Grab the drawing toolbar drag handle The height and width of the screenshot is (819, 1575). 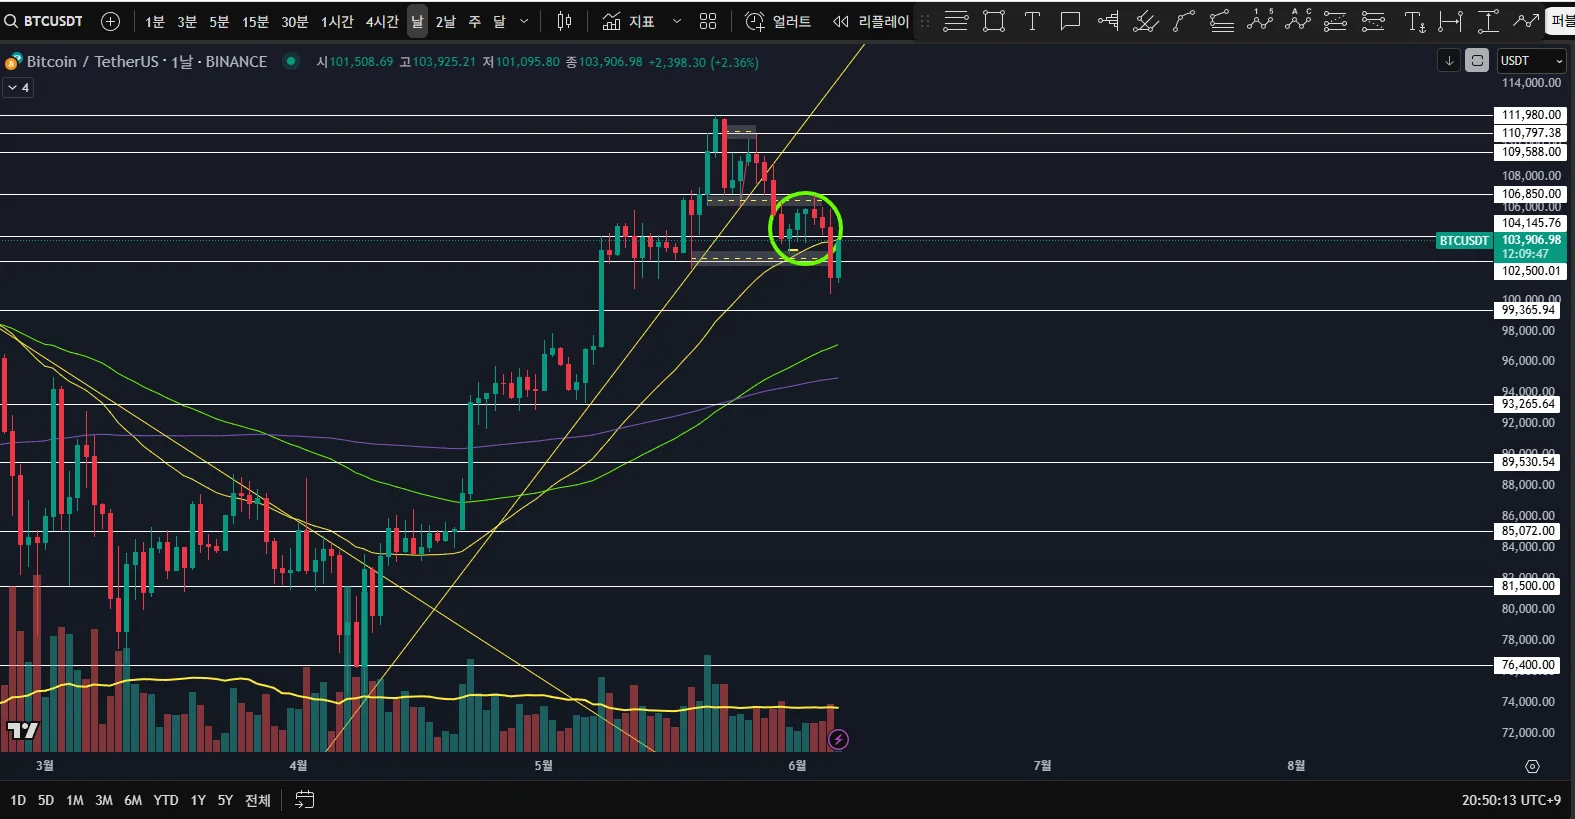click(925, 21)
